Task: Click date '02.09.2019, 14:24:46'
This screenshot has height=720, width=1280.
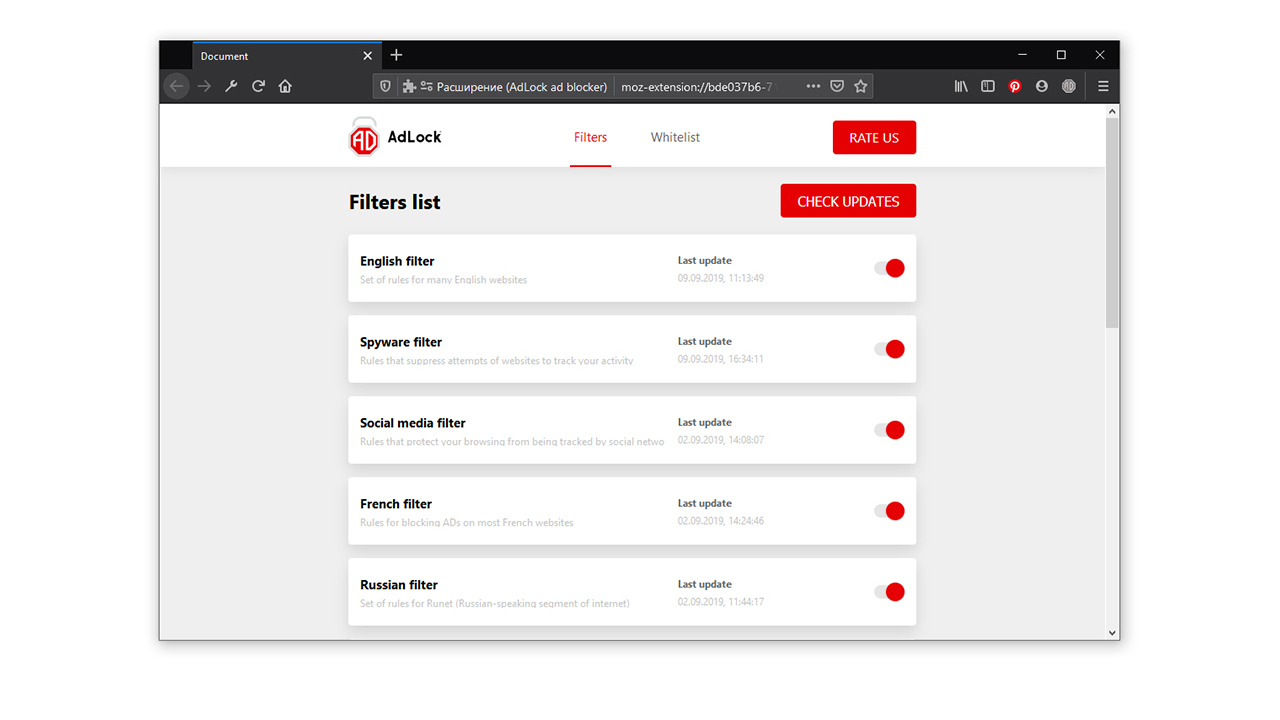Action: point(721,521)
